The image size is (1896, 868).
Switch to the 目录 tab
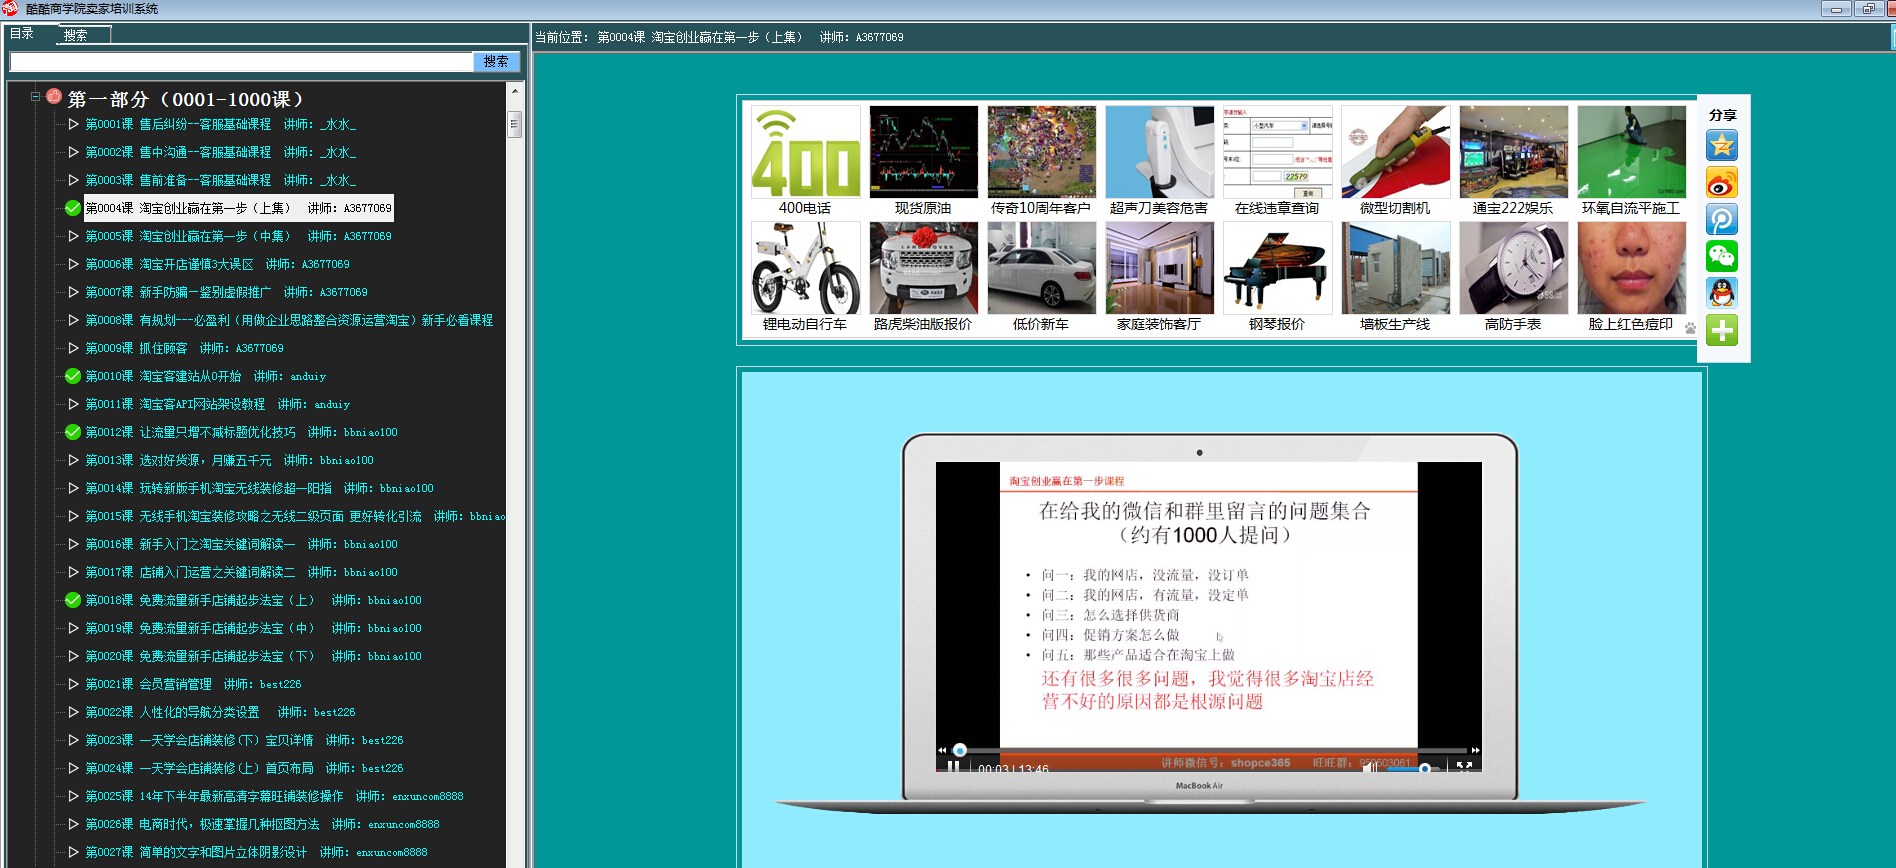(22, 34)
